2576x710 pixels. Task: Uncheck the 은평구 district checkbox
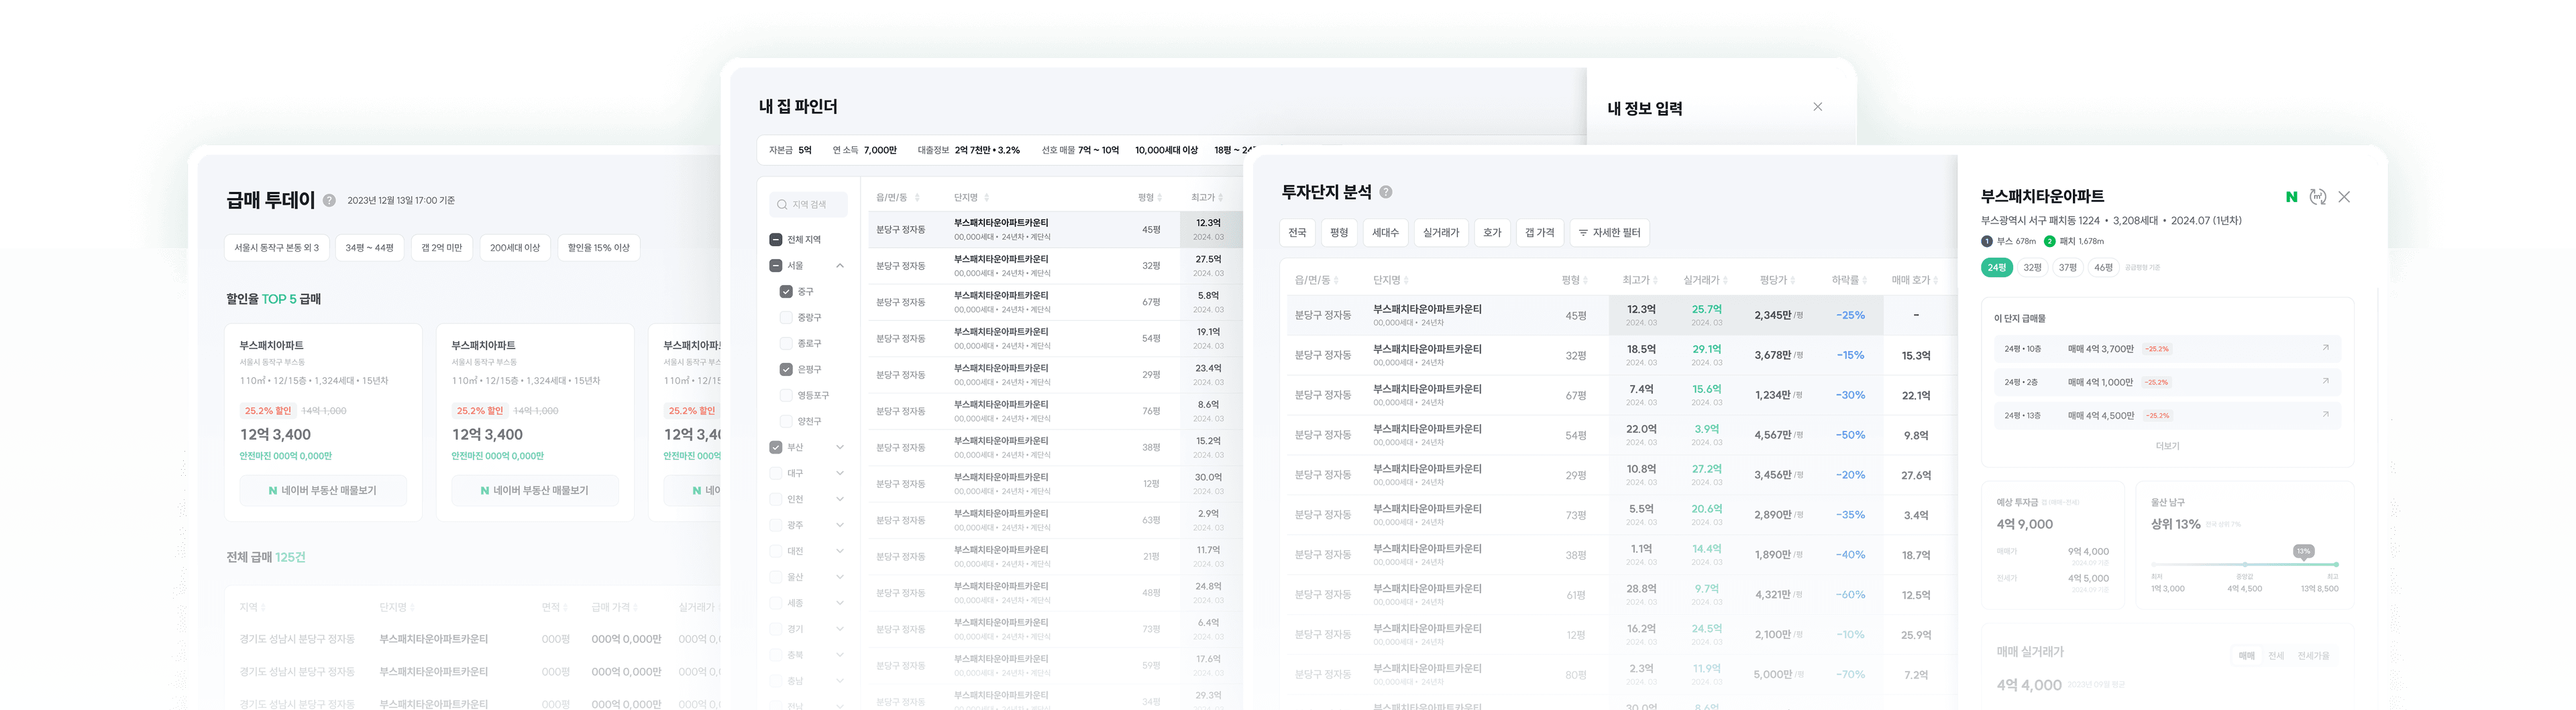pos(786,369)
